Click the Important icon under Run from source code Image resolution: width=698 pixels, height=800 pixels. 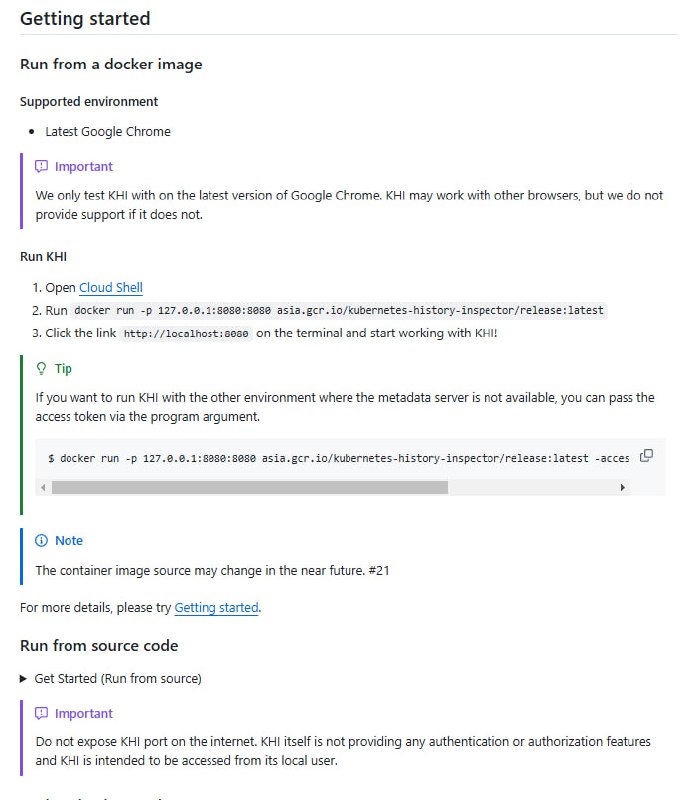(41, 713)
